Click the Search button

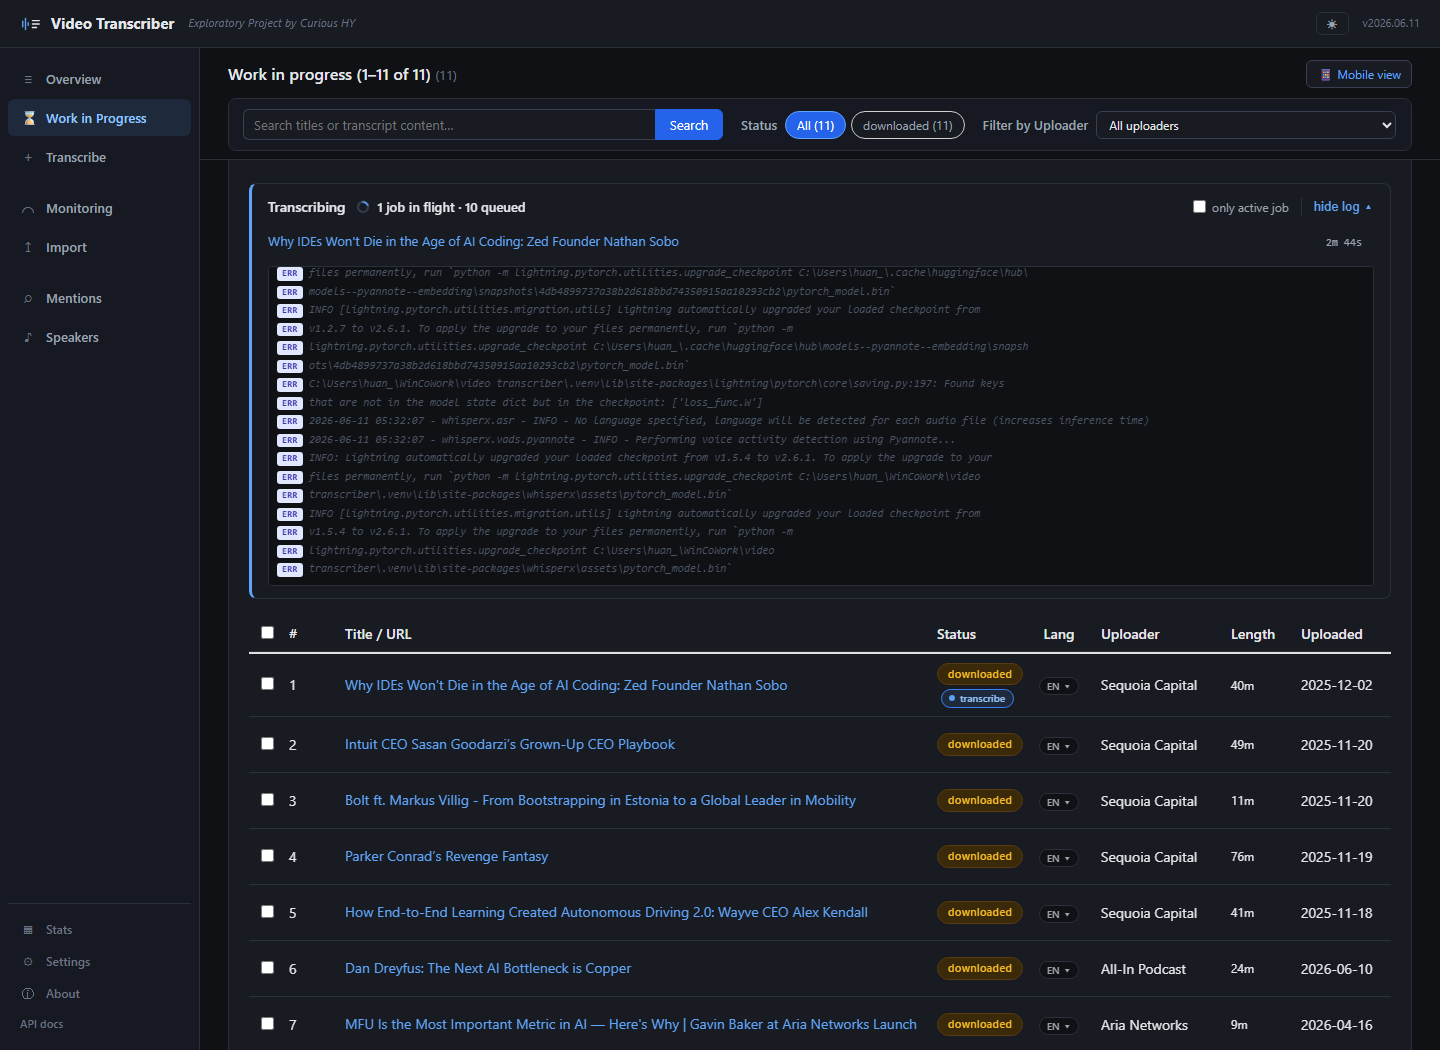(x=689, y=125)
